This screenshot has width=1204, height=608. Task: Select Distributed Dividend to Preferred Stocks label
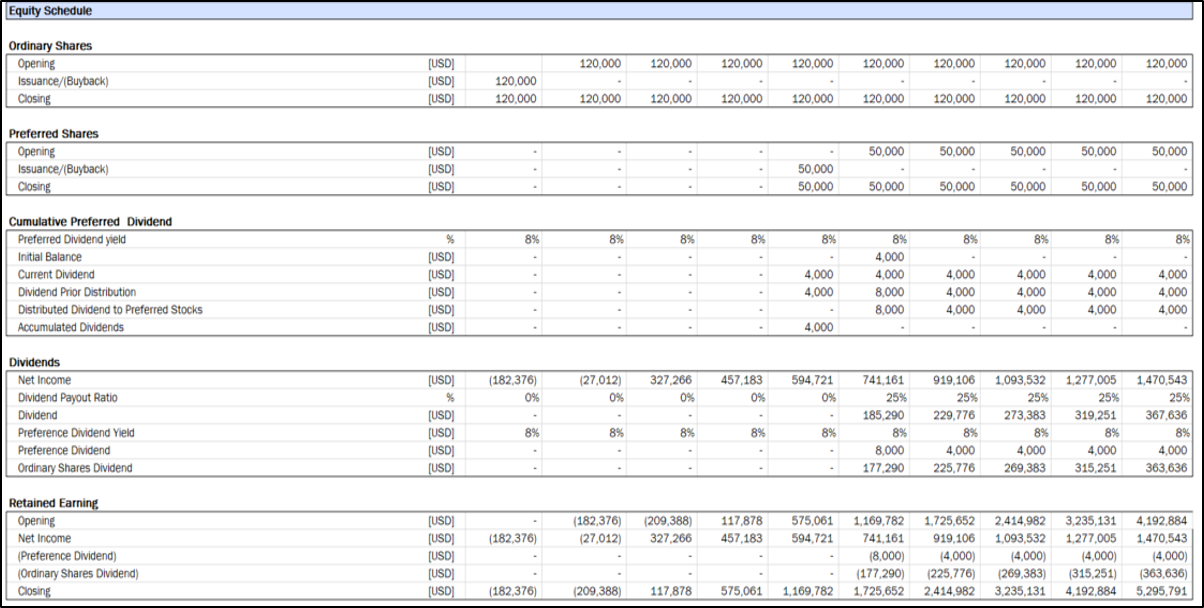pyautogui.click(x=110, y=310)
